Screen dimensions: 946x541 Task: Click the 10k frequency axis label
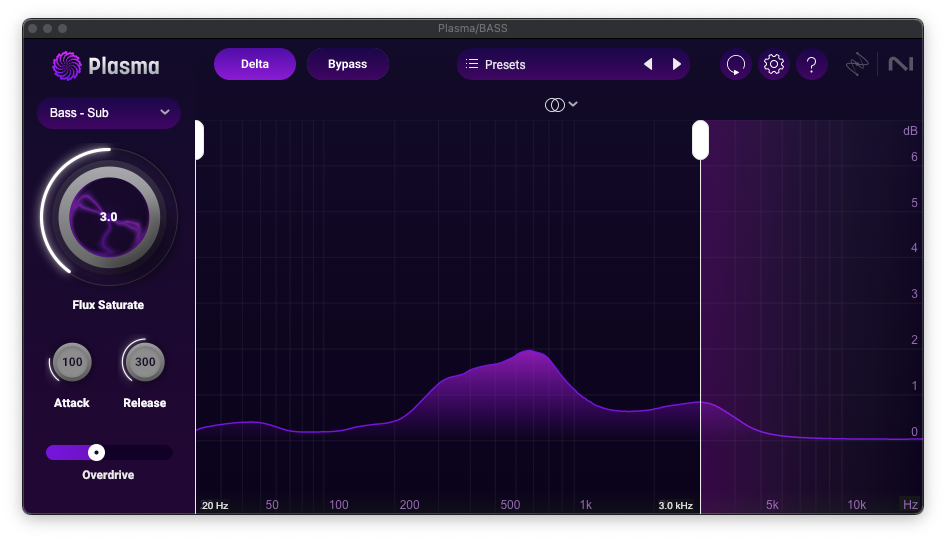pyautogui.click(x=856, y=505)
